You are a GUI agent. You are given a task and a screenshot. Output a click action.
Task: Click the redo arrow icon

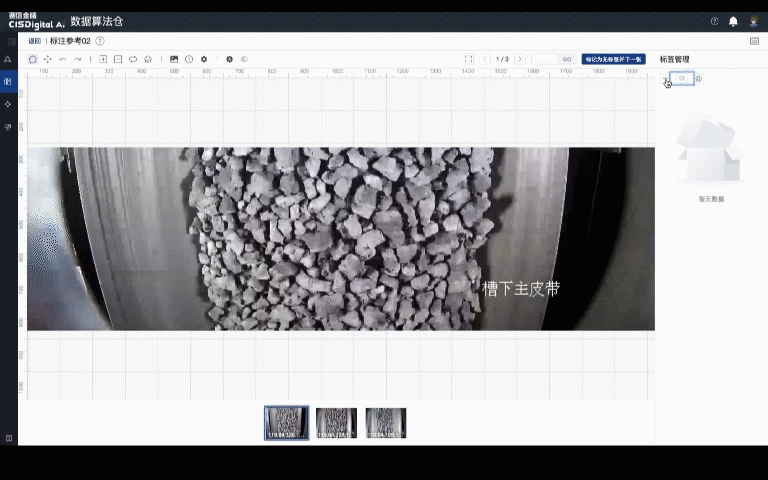(77, 59)
